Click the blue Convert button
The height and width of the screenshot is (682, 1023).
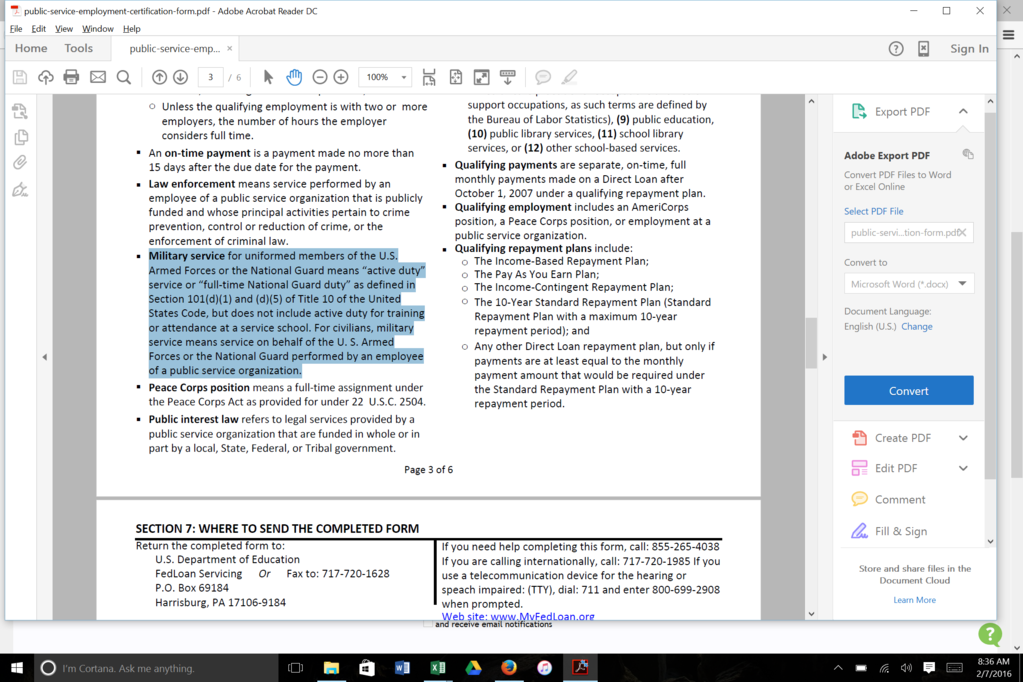point(909,390)
